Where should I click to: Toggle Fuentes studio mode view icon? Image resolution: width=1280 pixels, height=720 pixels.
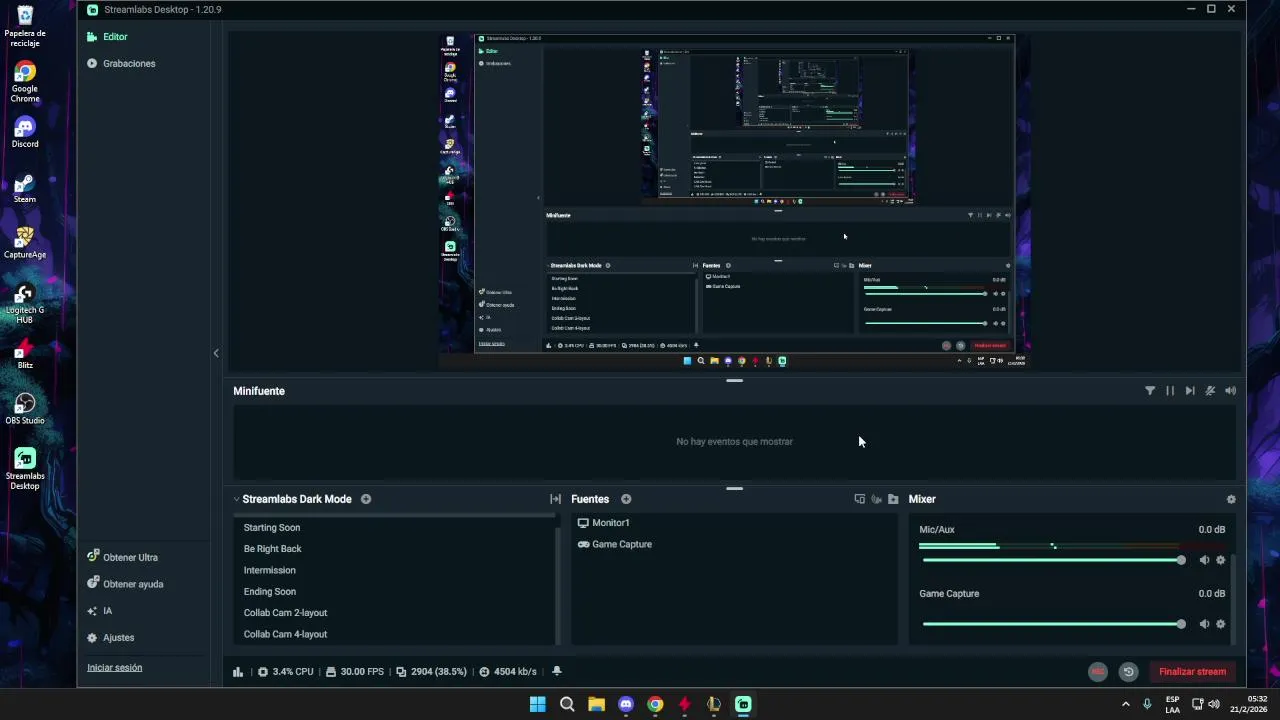pos(859,499)
